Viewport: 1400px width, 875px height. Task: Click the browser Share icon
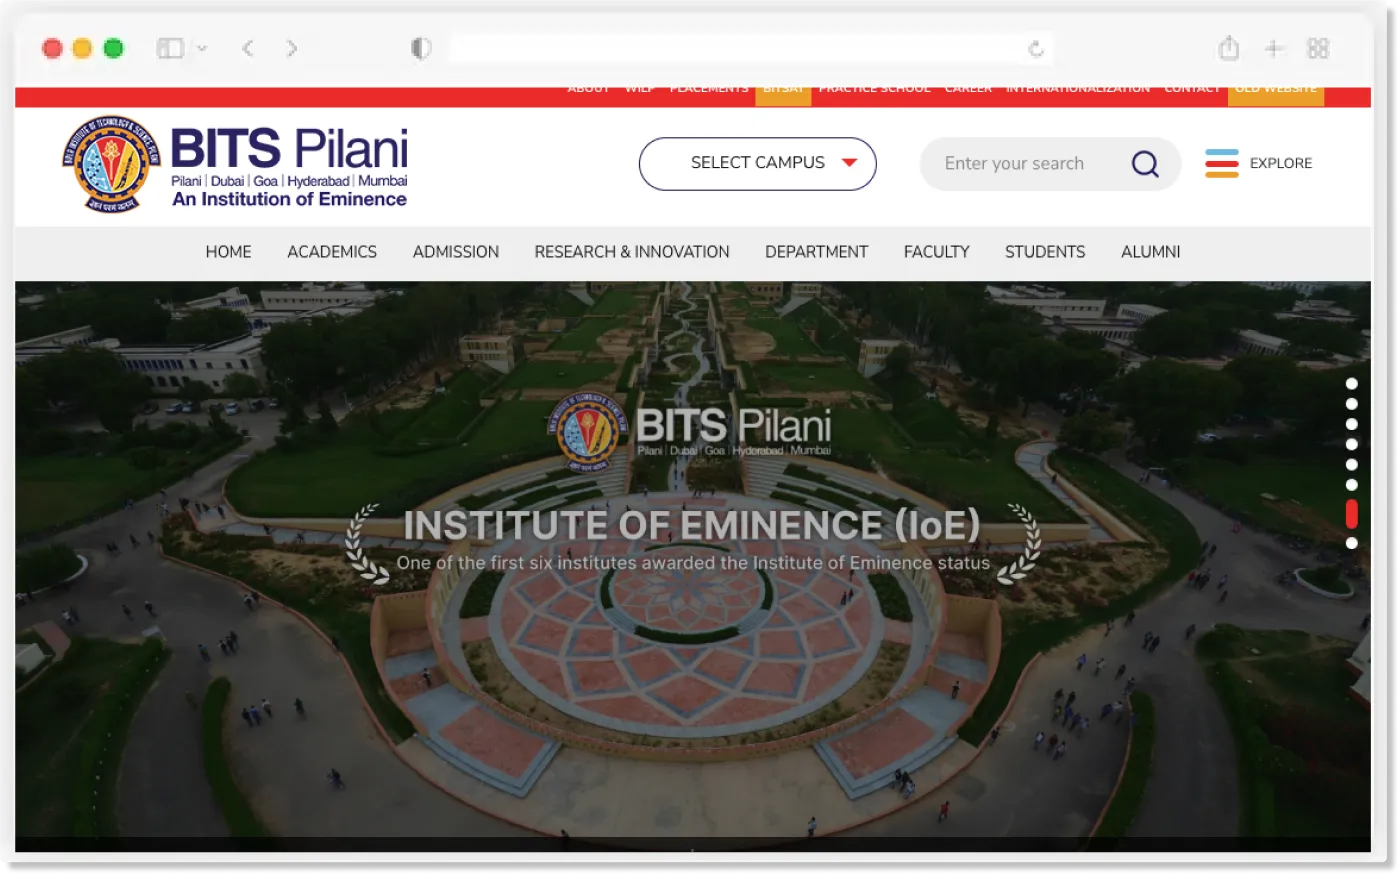pyautogui.click(x=1229, y=47)
